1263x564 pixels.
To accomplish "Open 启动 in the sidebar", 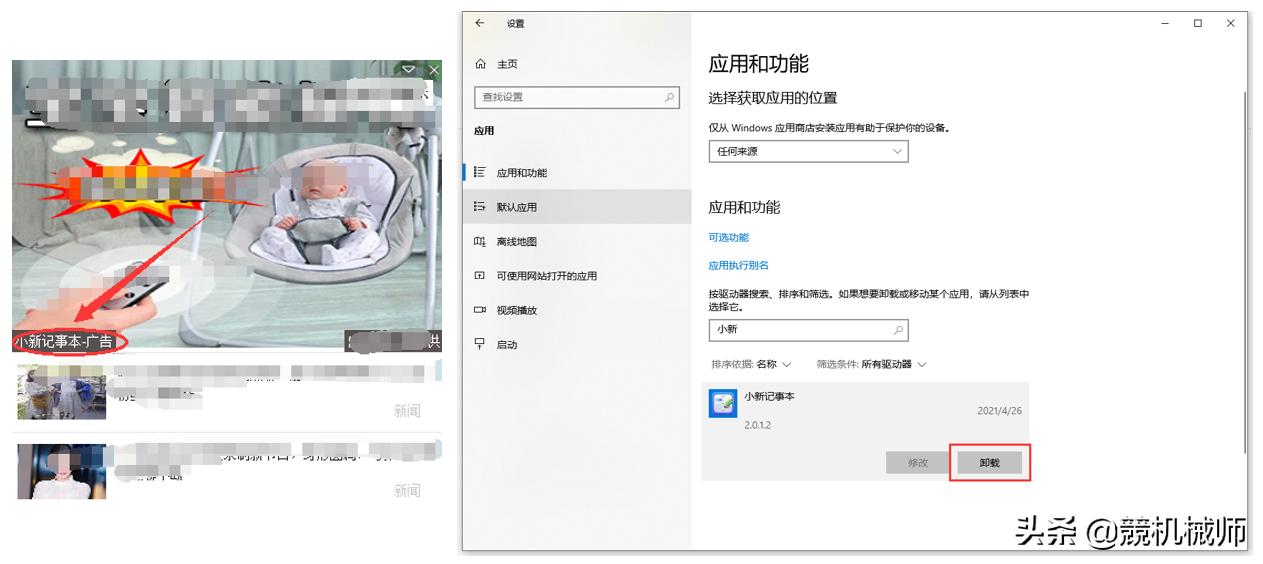I will tap(577, 344).
